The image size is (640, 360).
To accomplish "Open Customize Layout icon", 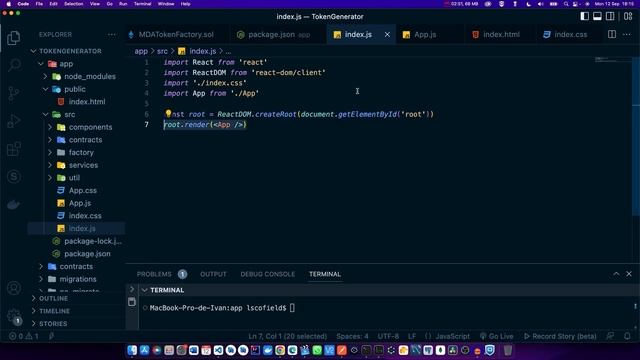I will tap(628, 16).
